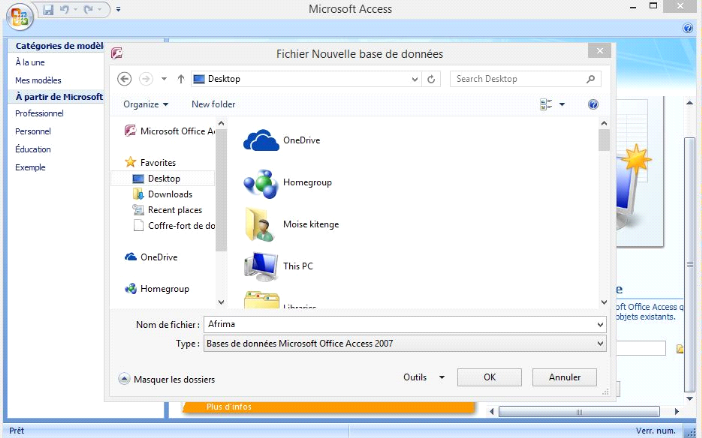Screen dimensions: 702x438
Task: Collapse folders with Masquer les dossiers
Action: (167, 379)
